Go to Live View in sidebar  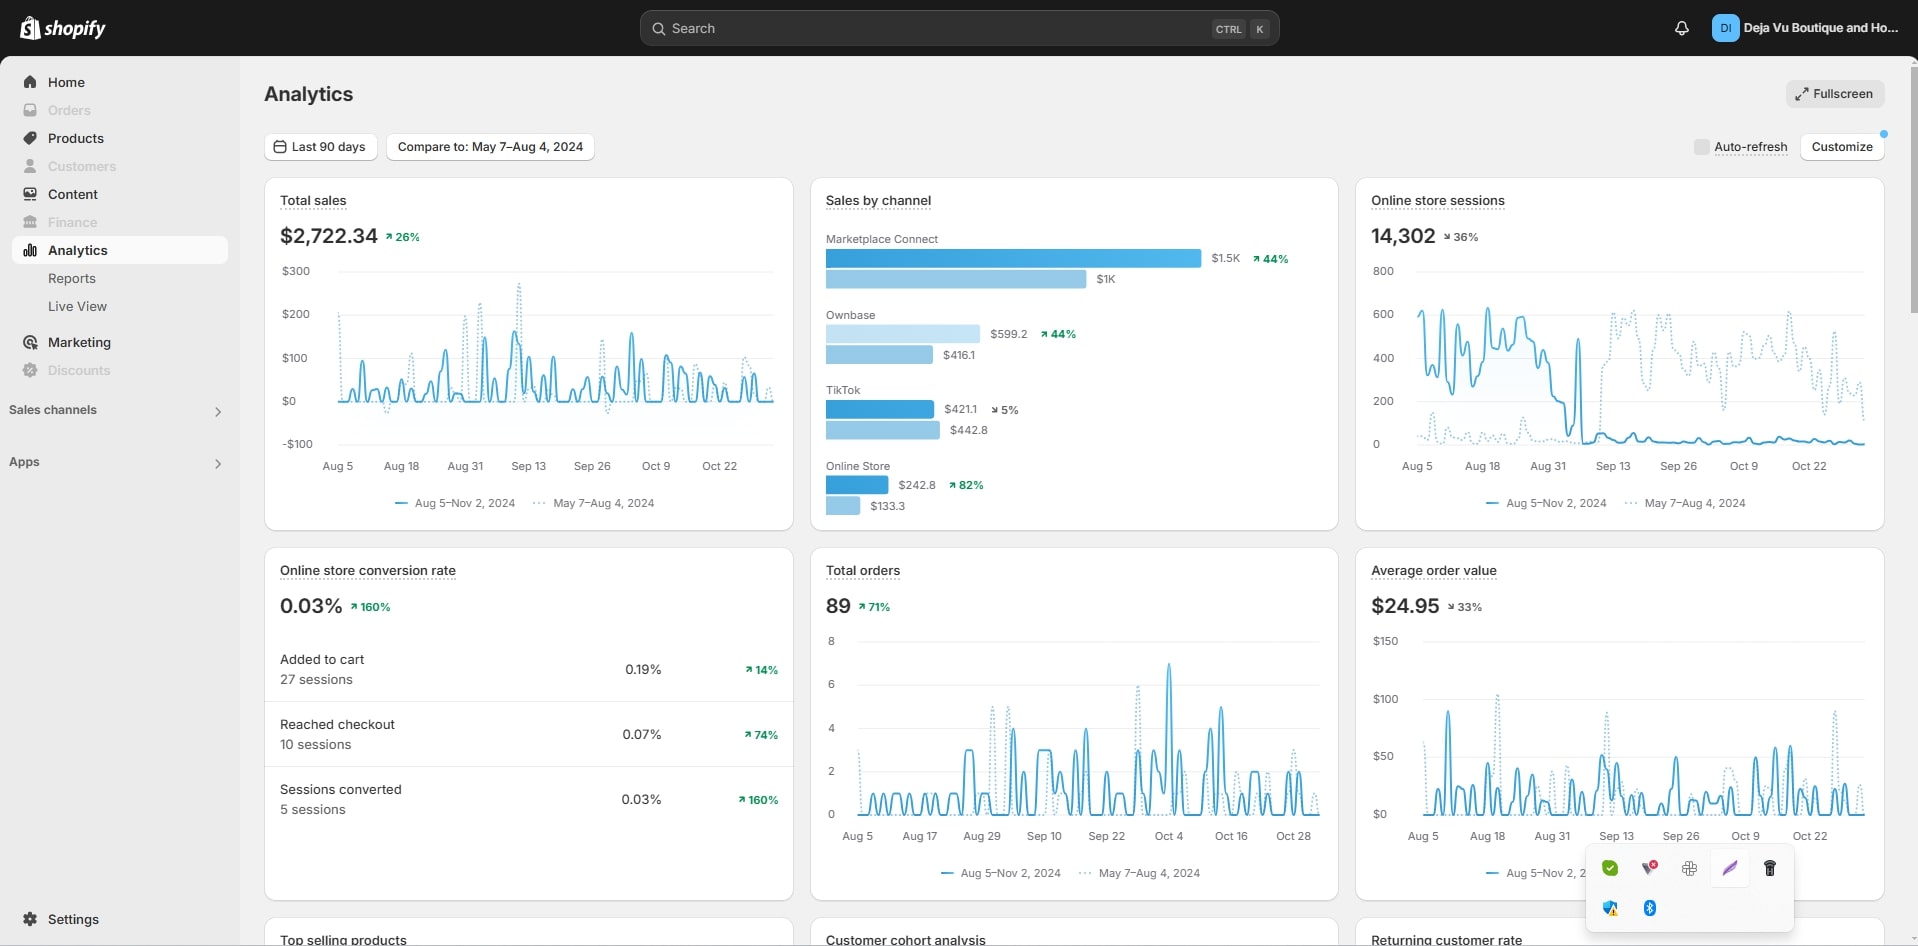coord(77,306)
